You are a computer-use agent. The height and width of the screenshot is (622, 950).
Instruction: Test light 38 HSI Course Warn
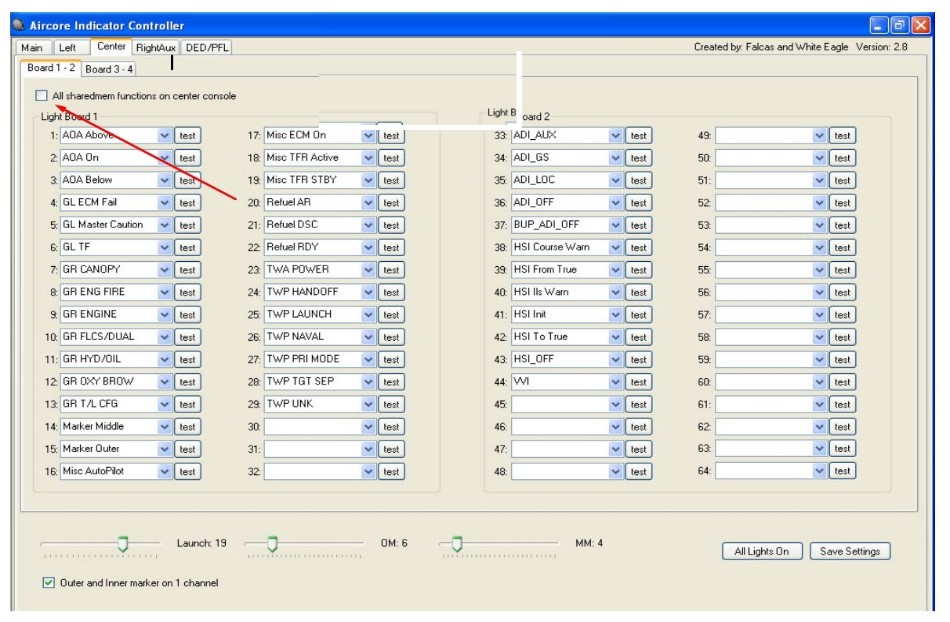pos(638,248)
